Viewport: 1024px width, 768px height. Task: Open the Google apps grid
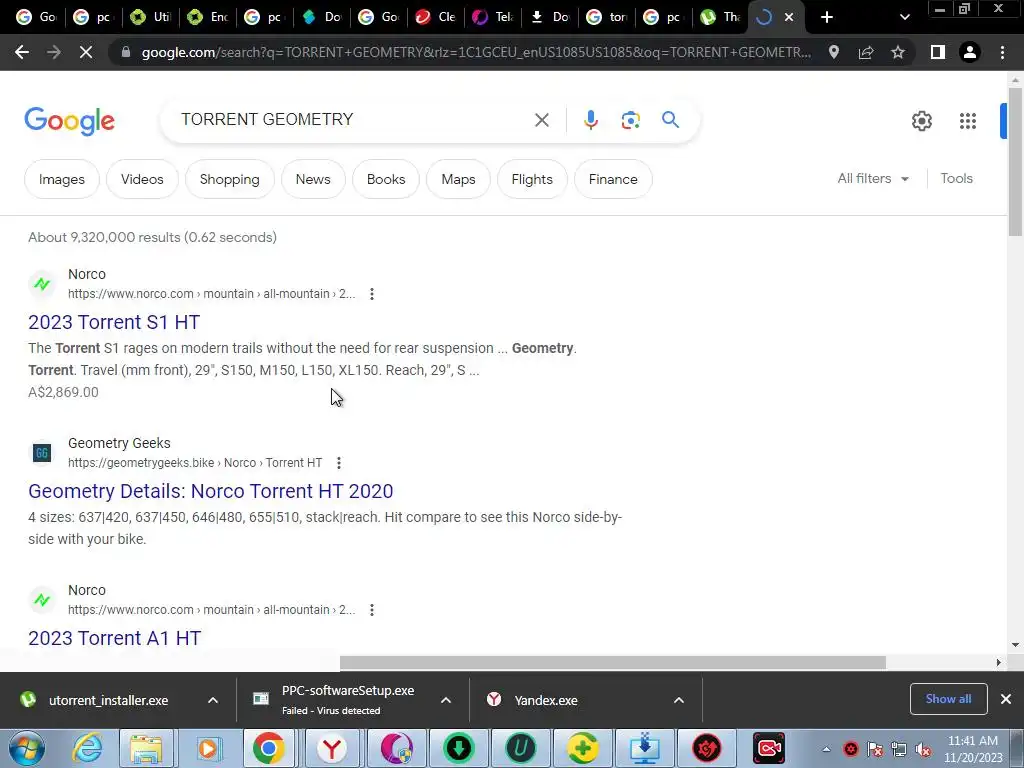click(968, 121)
